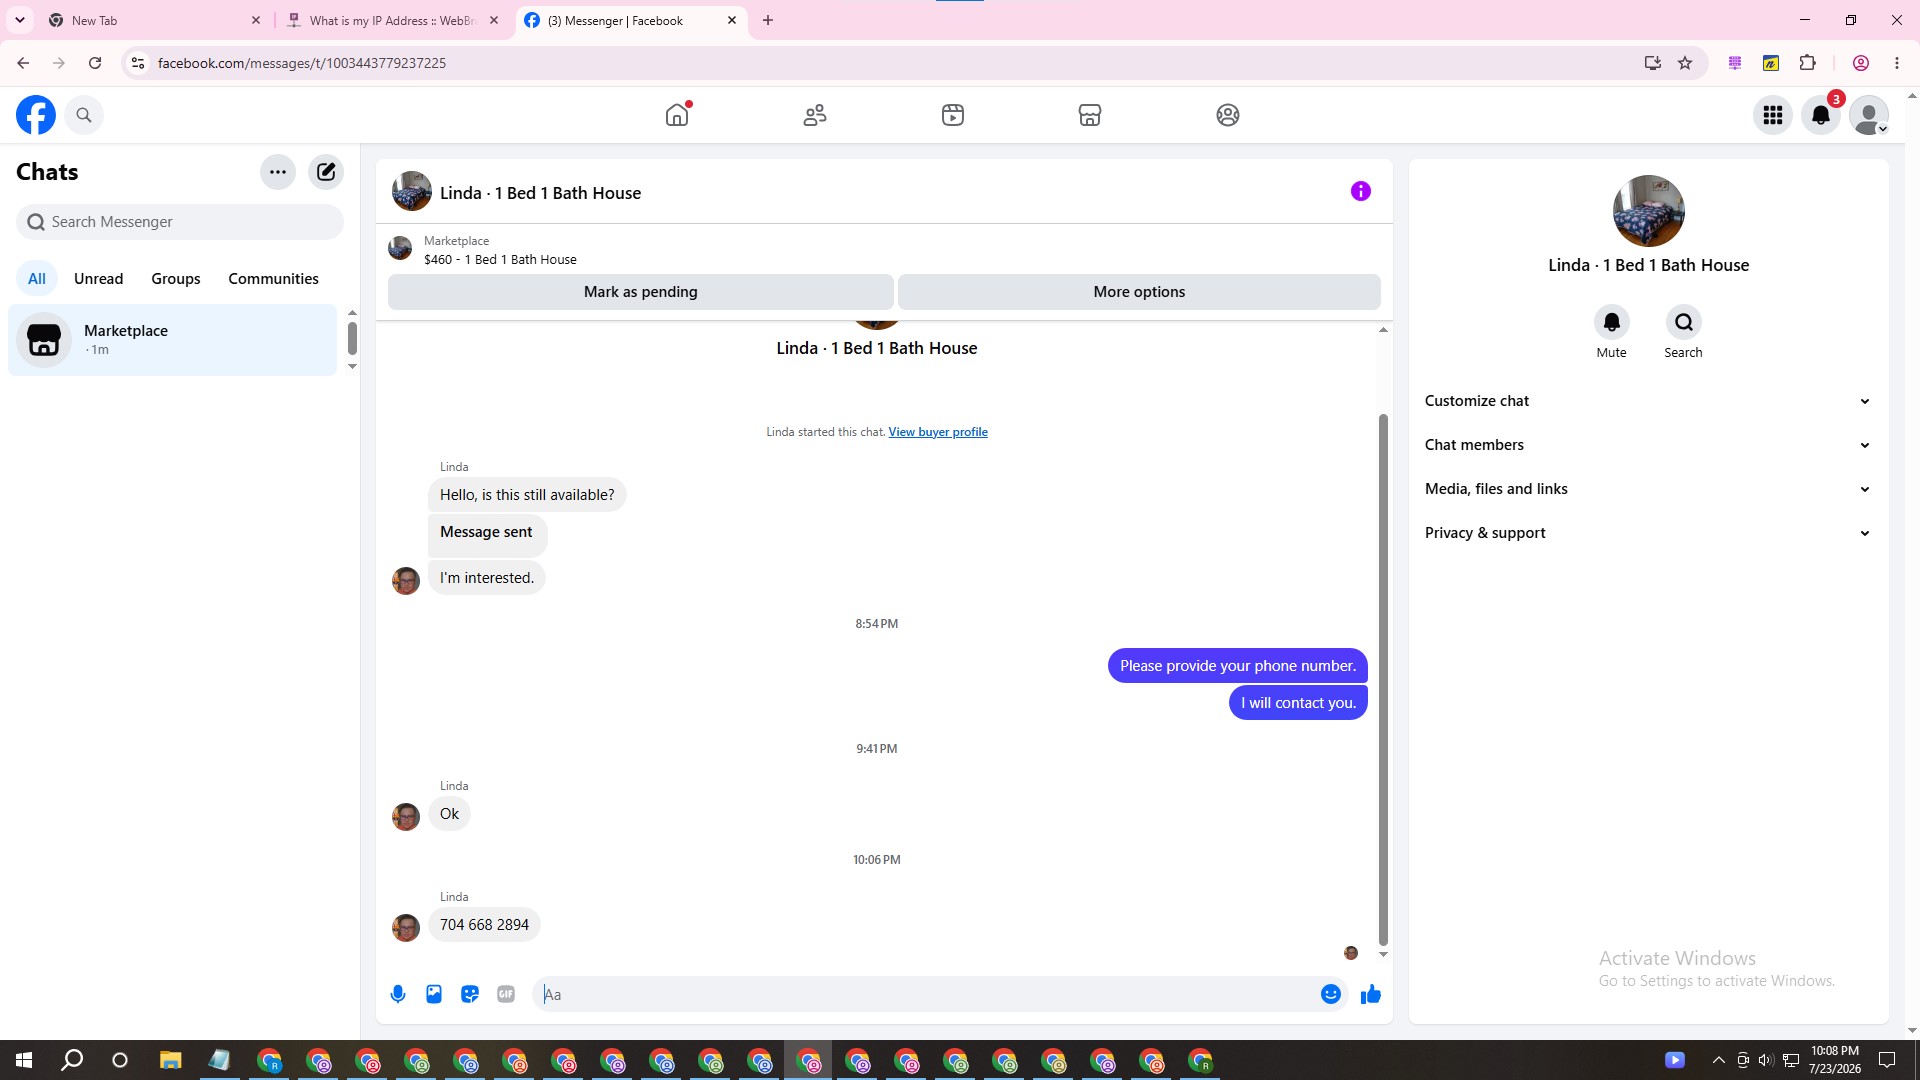Viewport: 1920px width, 1080px height.
Task: Expand Media, files and links section
Action: click(x=1648, y=489)
